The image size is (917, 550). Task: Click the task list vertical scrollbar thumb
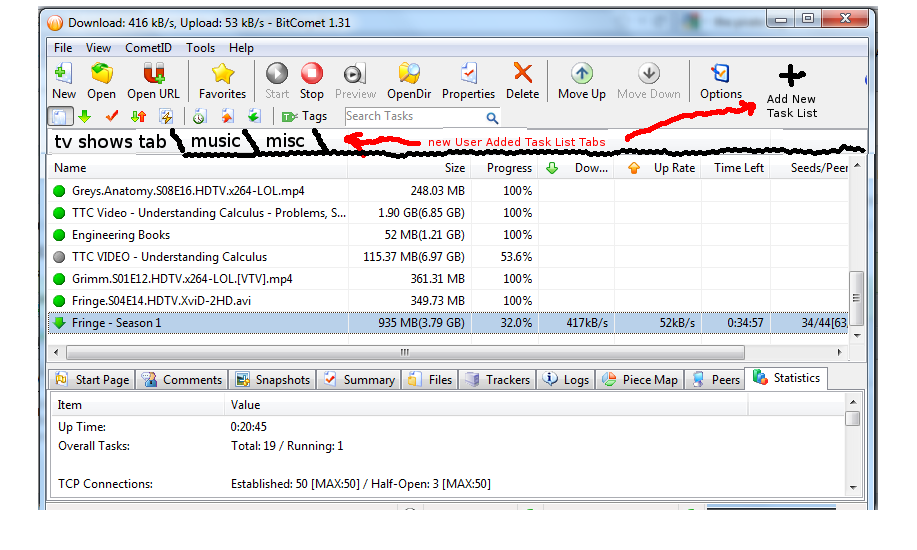tap(856, 298)
